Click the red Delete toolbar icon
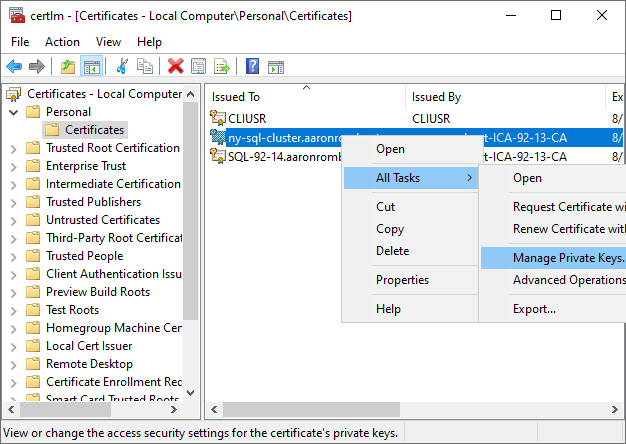626x444 pixels. tap(176, 66)
